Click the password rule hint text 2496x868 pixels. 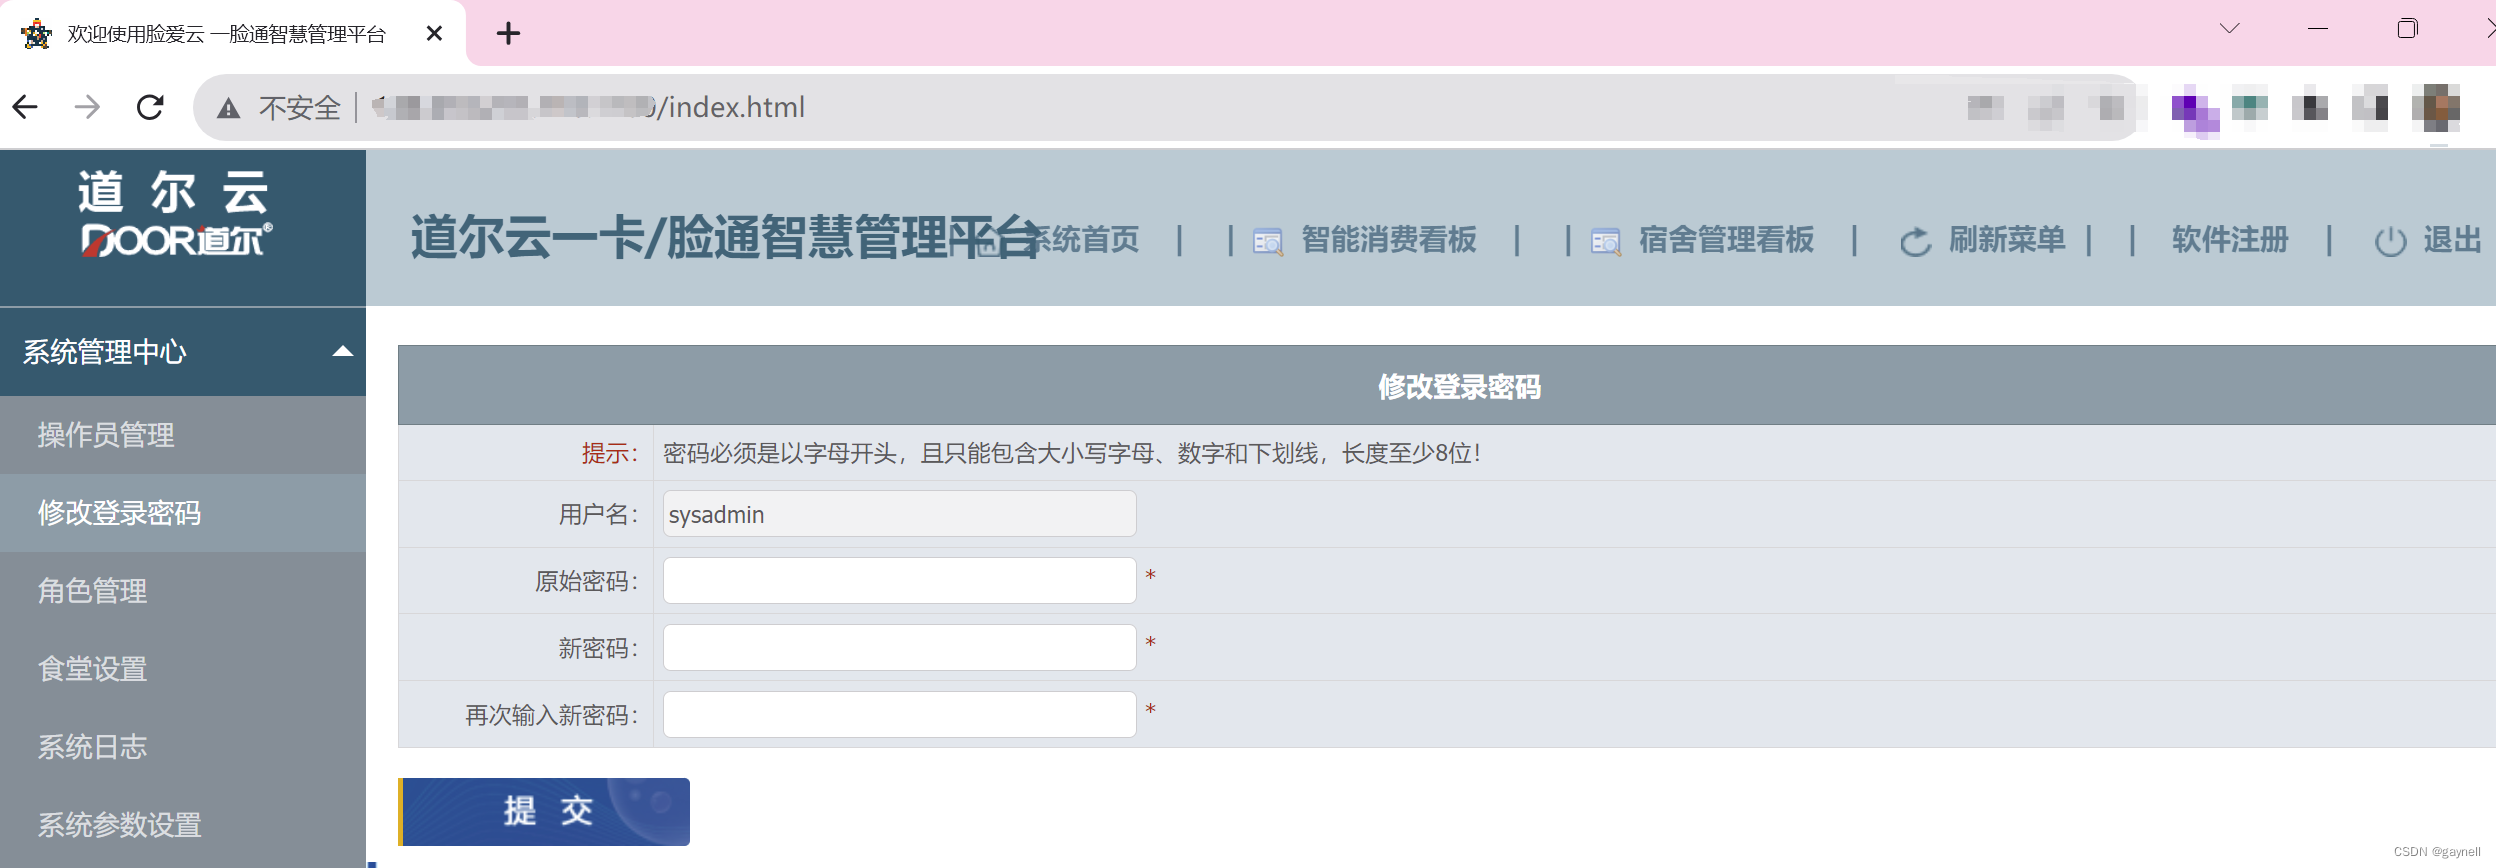[1071, 454]
